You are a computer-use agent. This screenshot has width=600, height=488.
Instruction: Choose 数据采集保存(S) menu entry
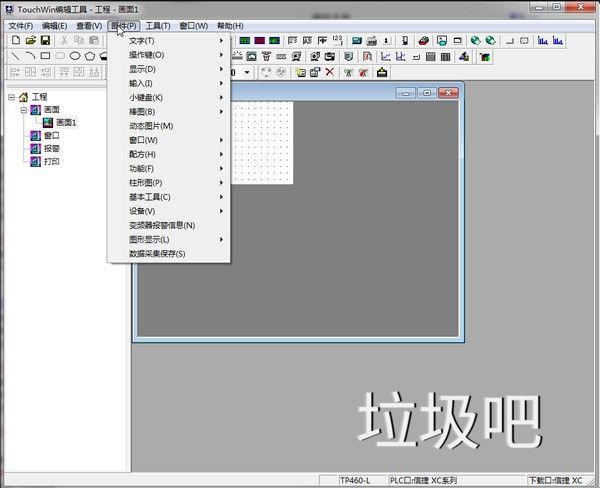tap(169, 253)
